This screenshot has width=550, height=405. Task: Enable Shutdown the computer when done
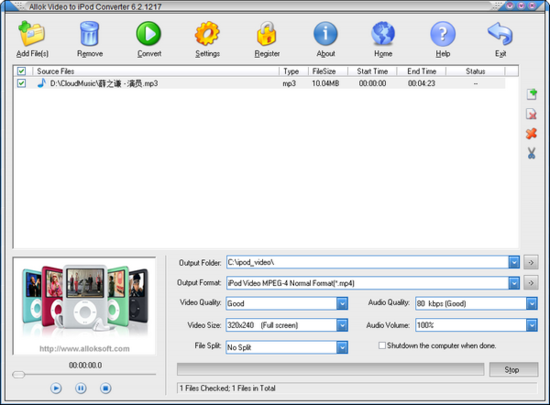pos(382,346)
